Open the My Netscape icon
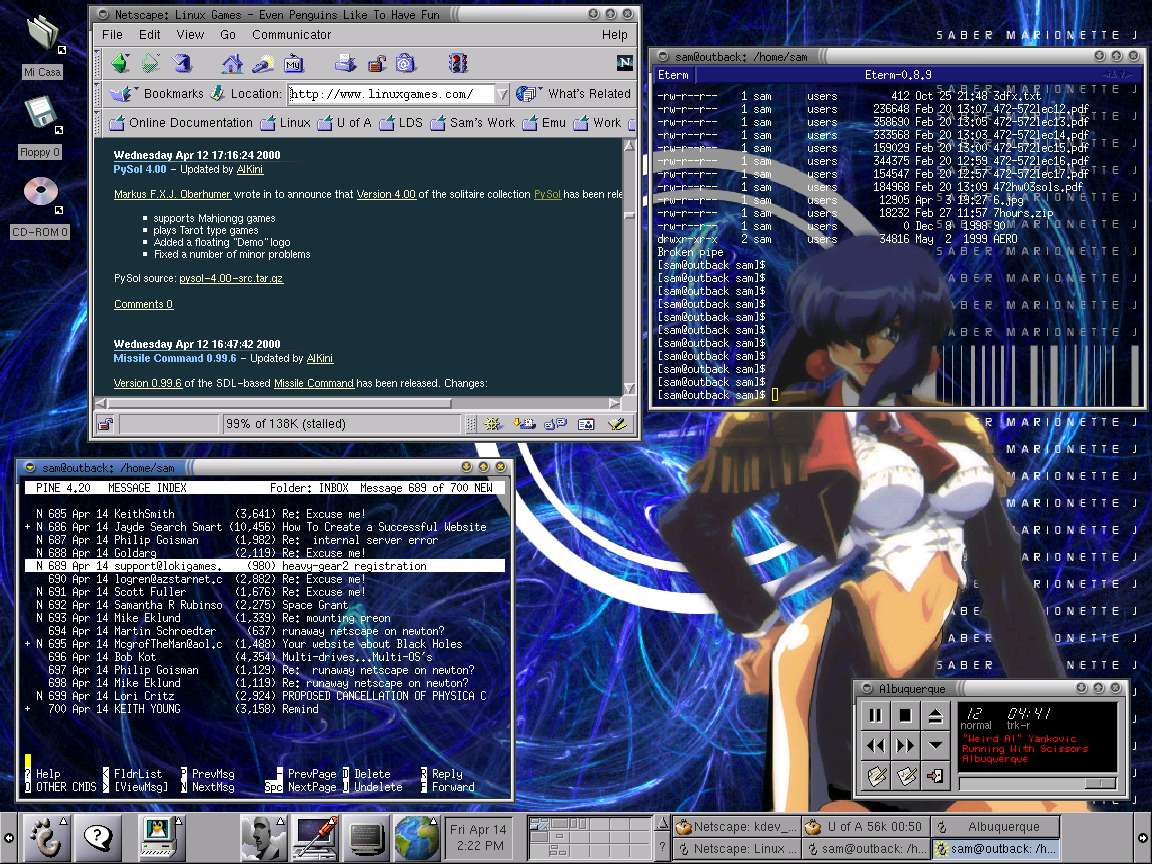 [x=294, y=64]
